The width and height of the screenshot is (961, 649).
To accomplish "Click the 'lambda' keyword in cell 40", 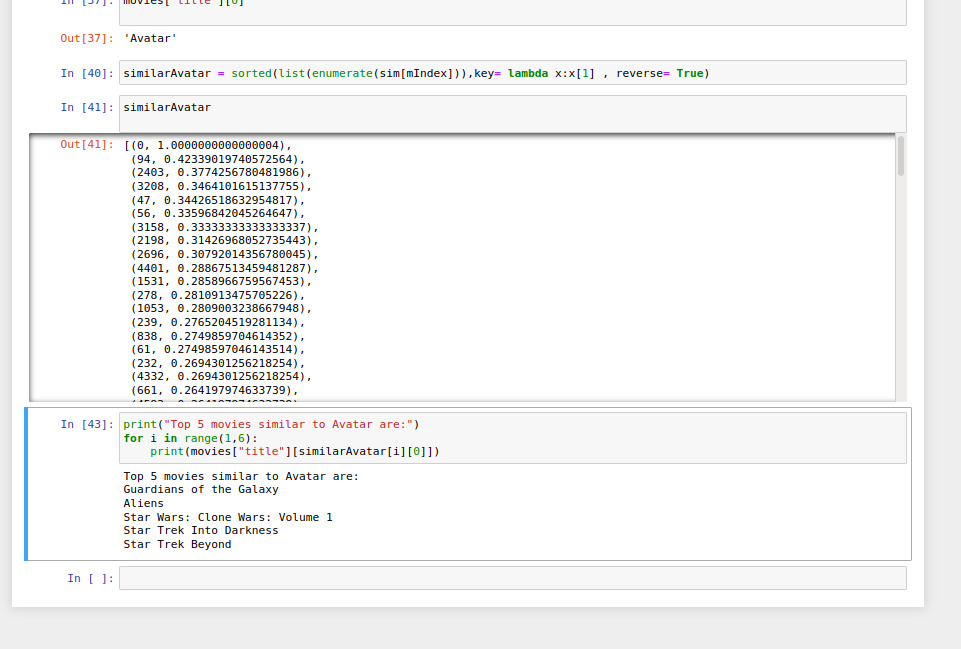I will (x=528, y=73).
